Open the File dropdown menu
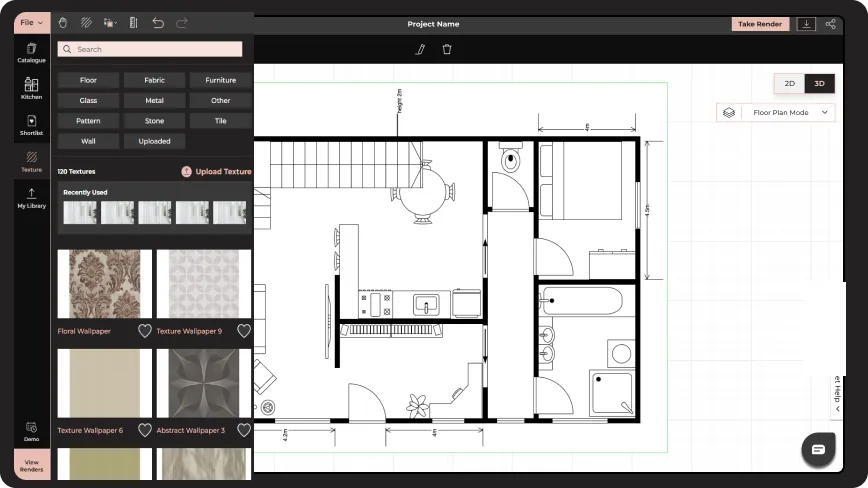 click(32, 23)
